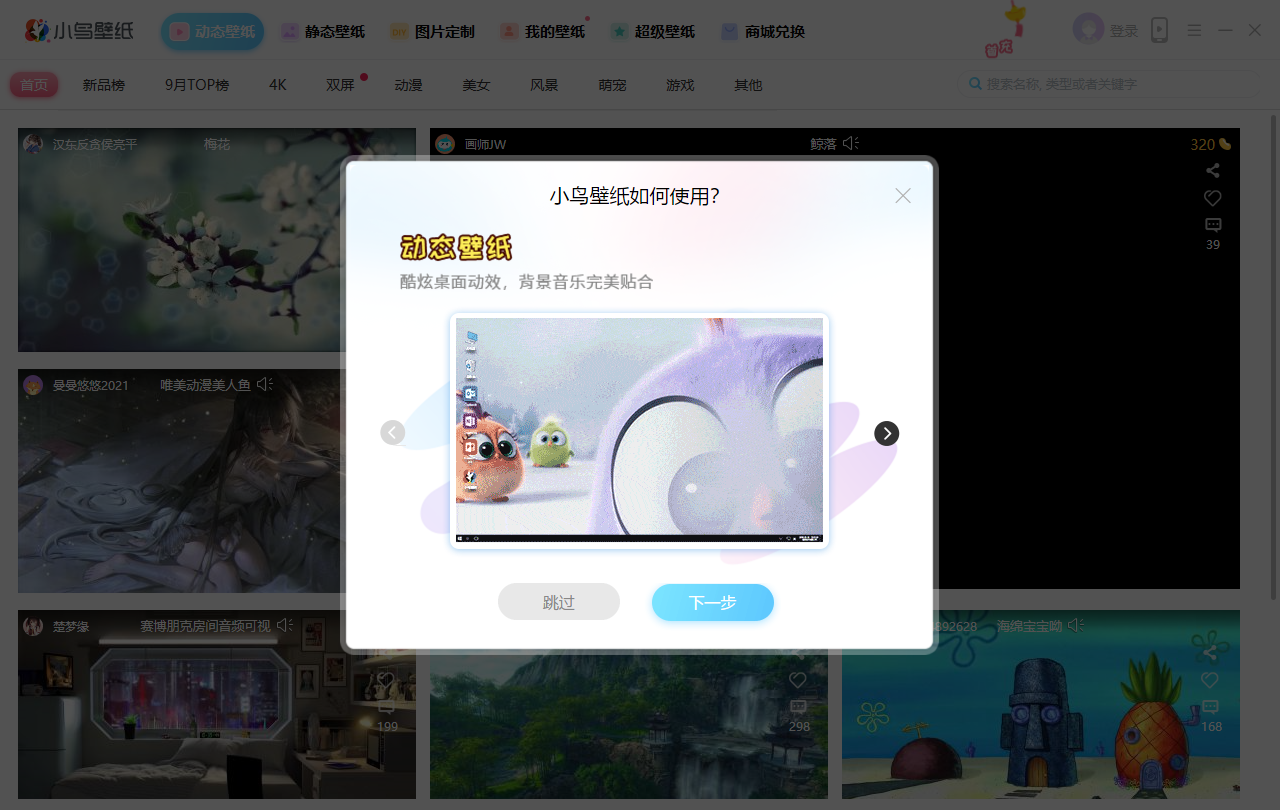1280x810 pixels.
Task: Click the 320 coin price on 鲸落
Action: point(1210,144)
